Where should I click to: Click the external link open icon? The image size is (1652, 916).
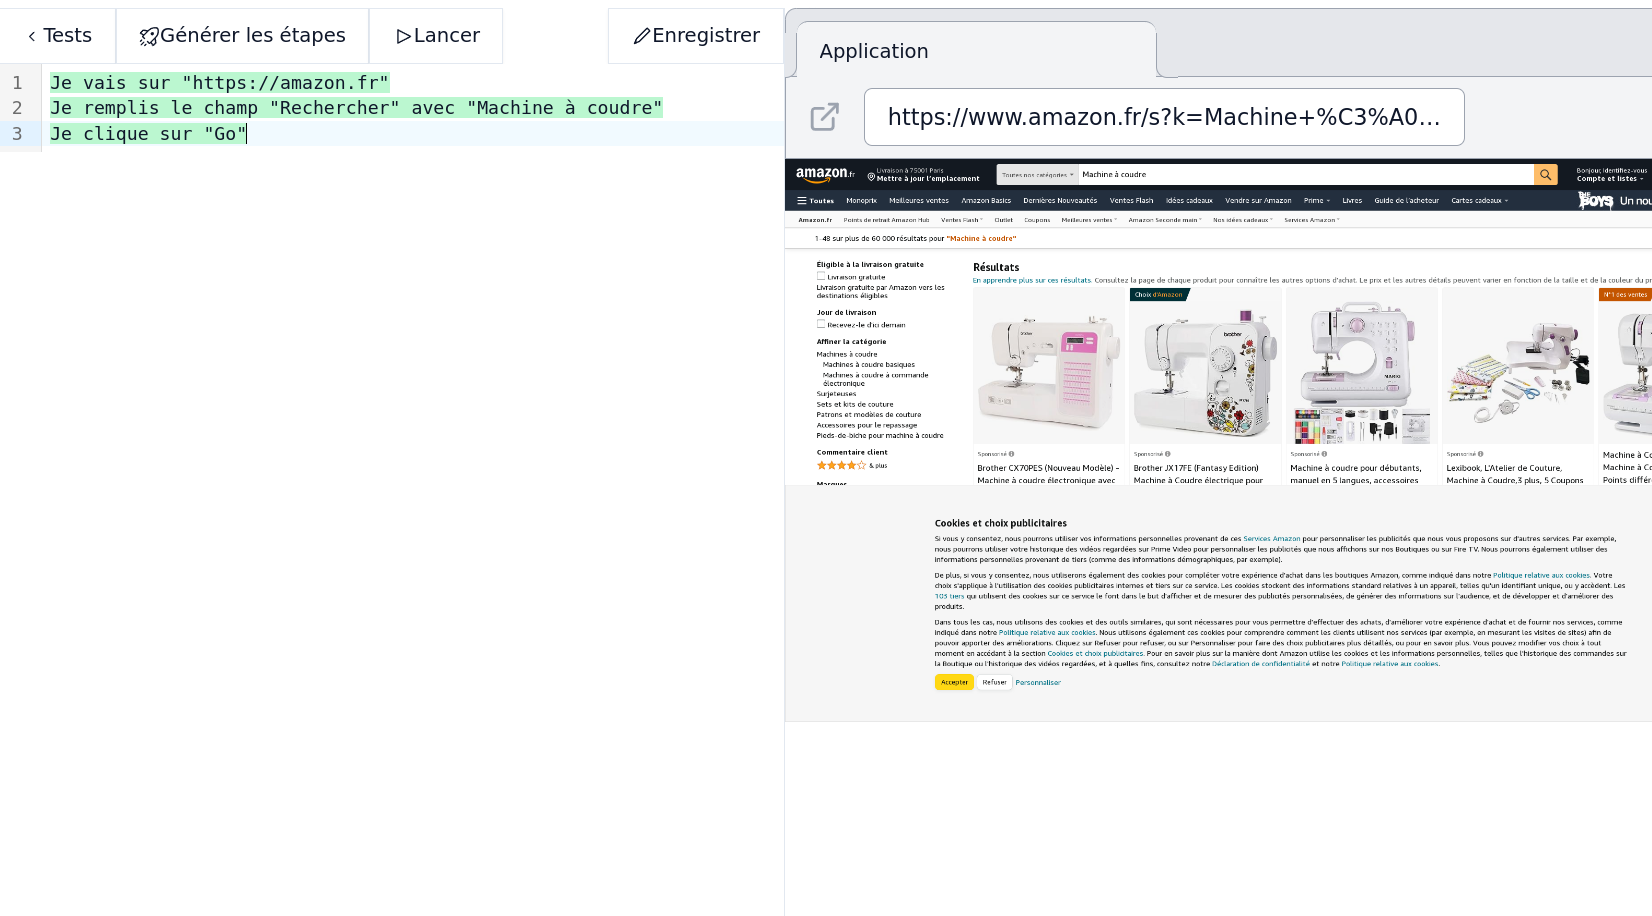coord(824,117)
